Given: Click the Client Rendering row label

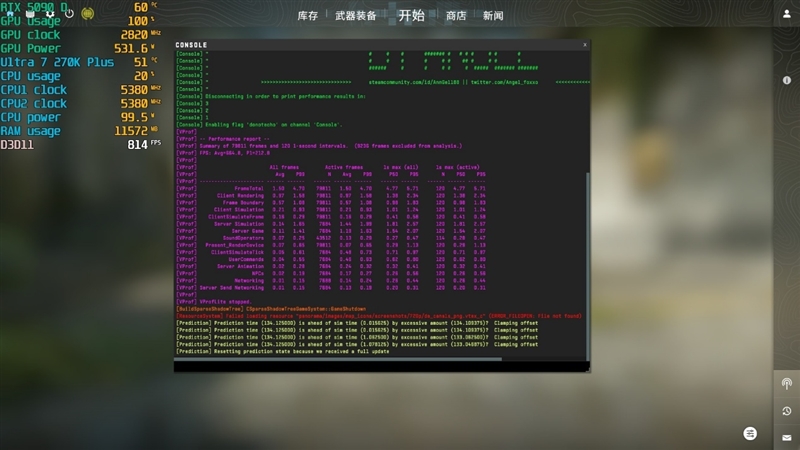Looking at the screenshot, I should (240, 195).
